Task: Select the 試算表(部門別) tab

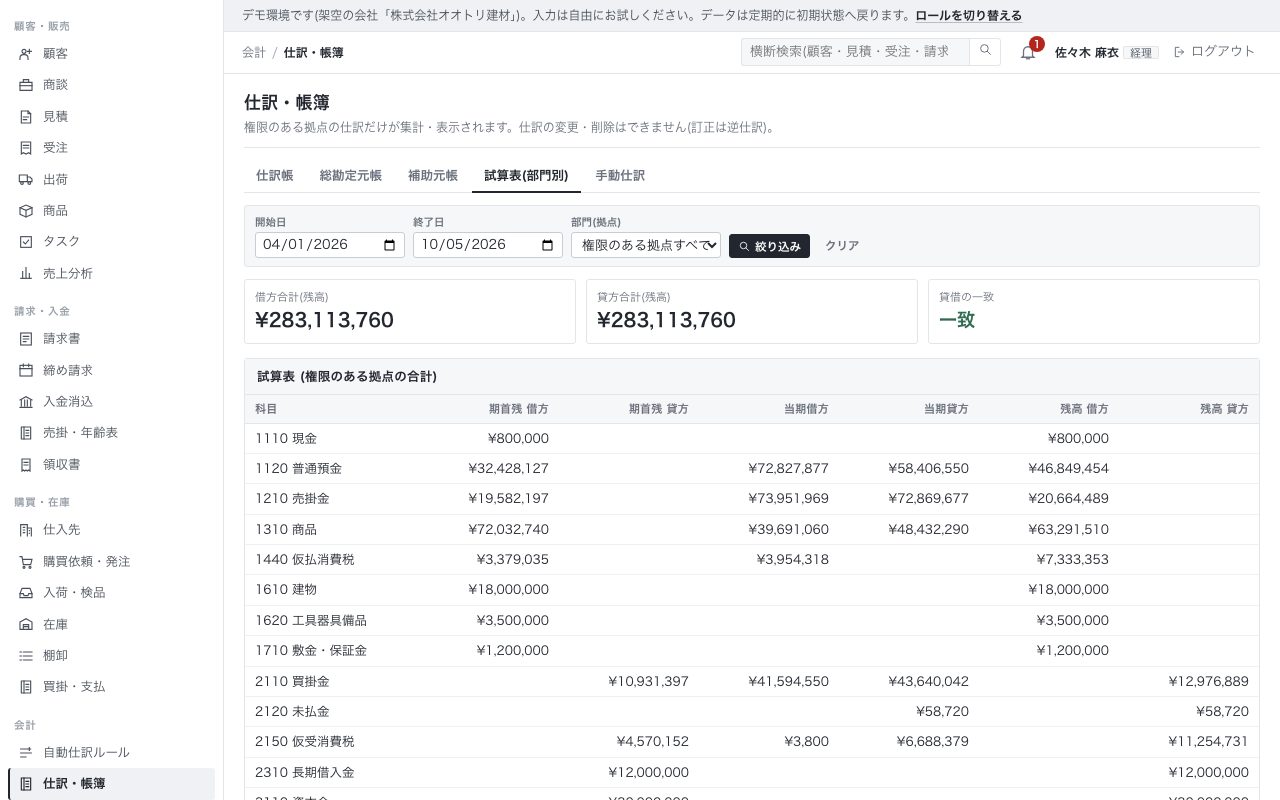Action: click(x=526, y=175)
